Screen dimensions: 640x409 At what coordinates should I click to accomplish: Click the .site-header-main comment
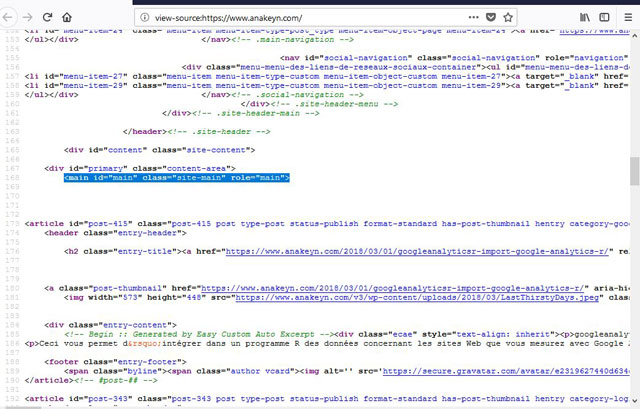[x=255, y=113]
